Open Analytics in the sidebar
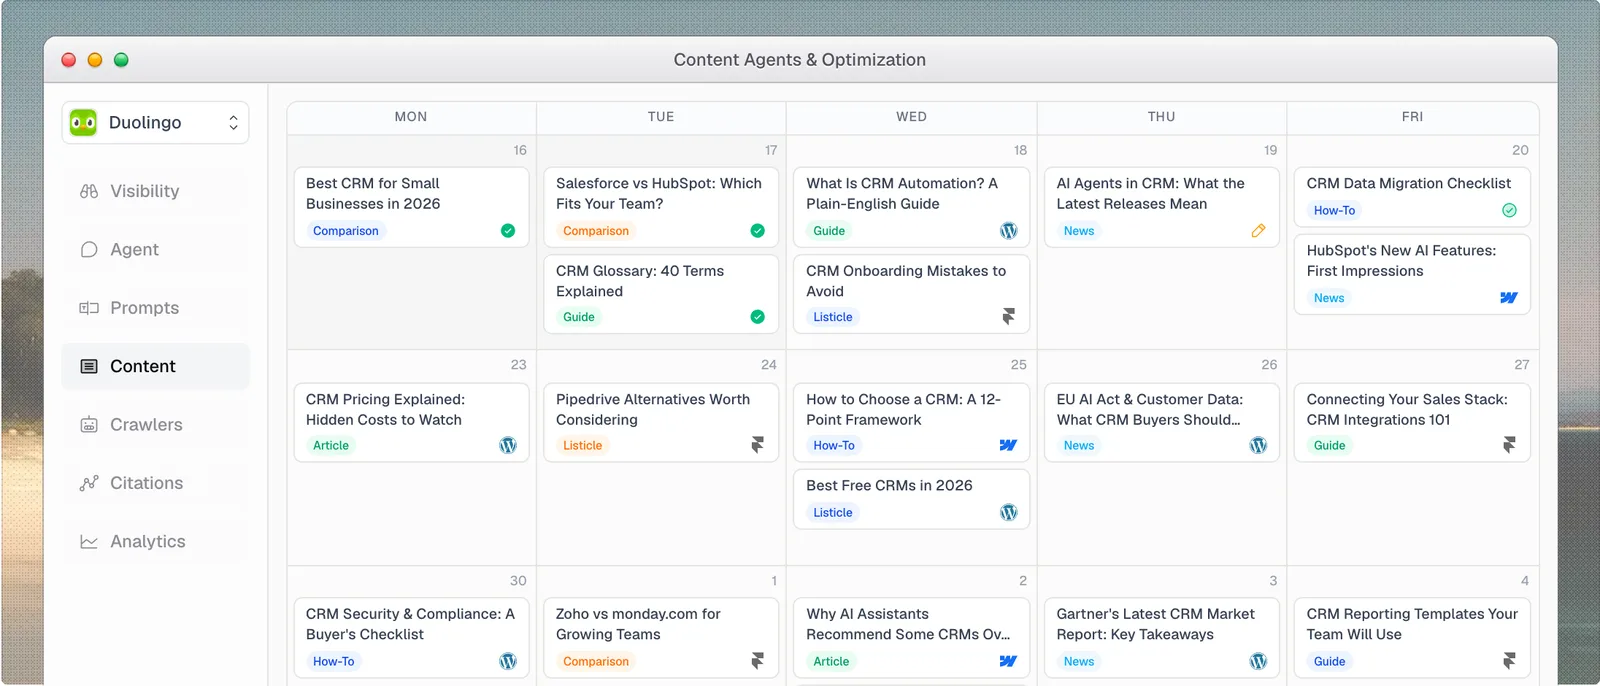Screen dimensions: 1600x686 (155, 541)
